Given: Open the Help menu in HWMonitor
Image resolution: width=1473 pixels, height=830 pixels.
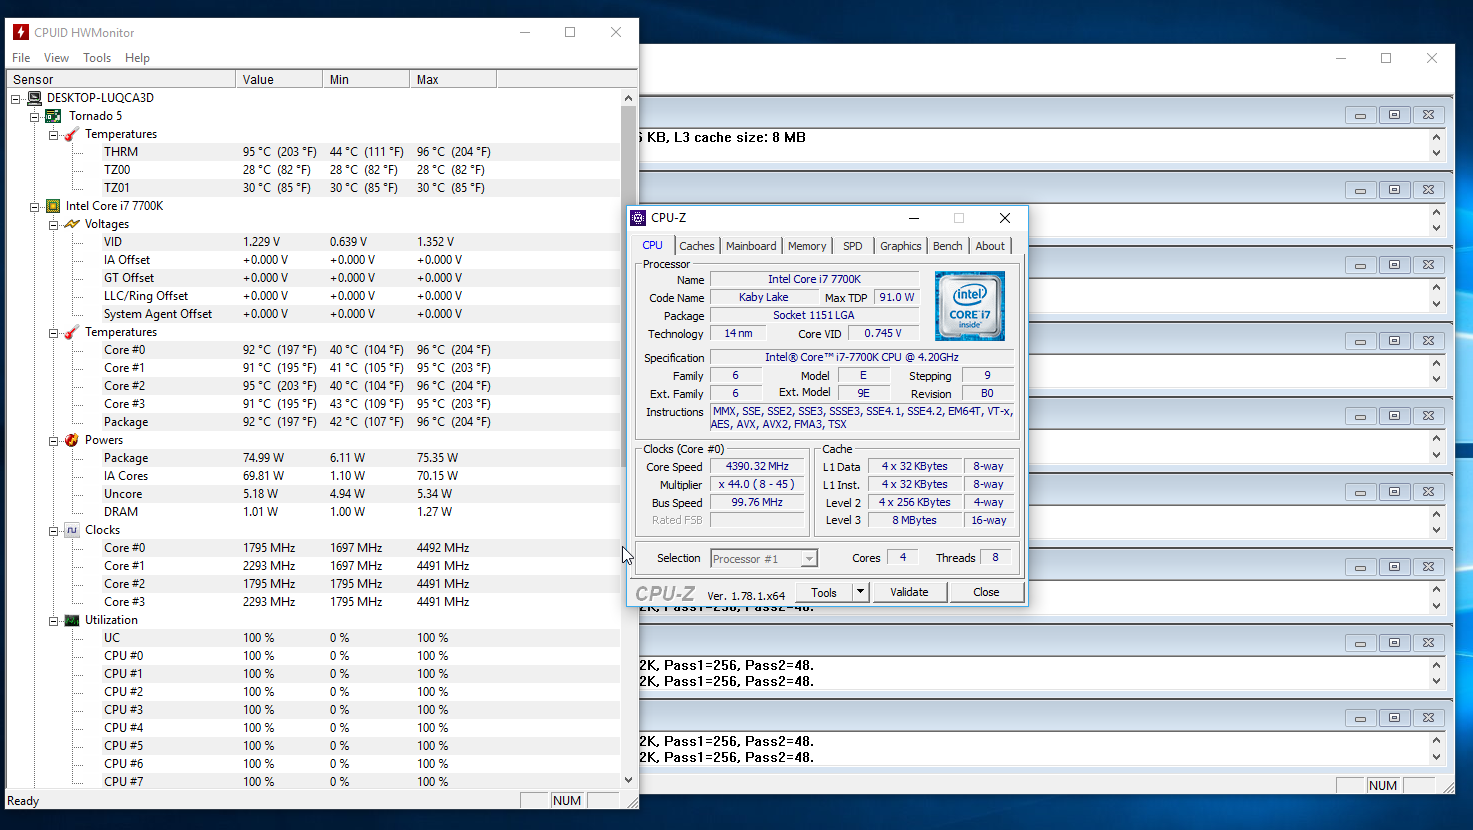Looking at the screenshot, I should tap(137, 58).
